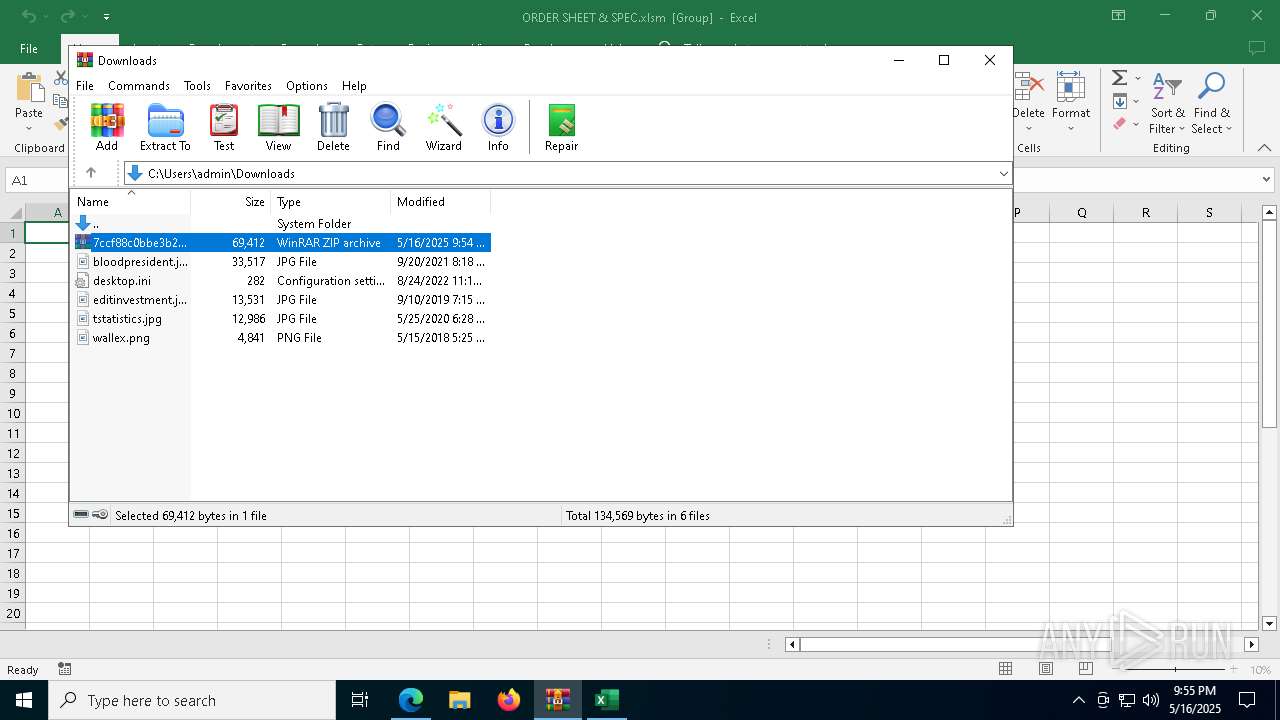Redo action in Excel quick access
This screenshot has width=1280, height=720.
pyautogui.click(x=67, y=16)
